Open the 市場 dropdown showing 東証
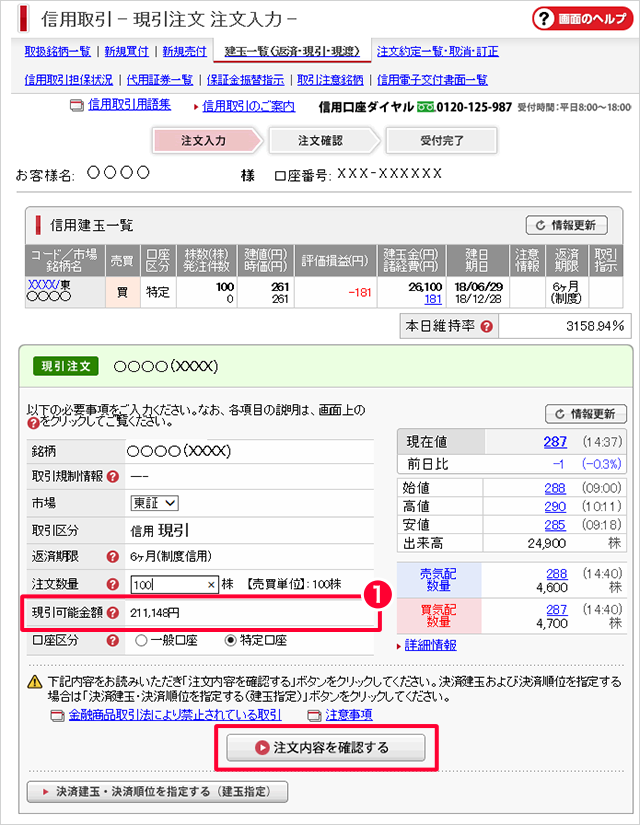Image resolution: width=640 pixels, height=825 pixels. click(x=155, y=503)
